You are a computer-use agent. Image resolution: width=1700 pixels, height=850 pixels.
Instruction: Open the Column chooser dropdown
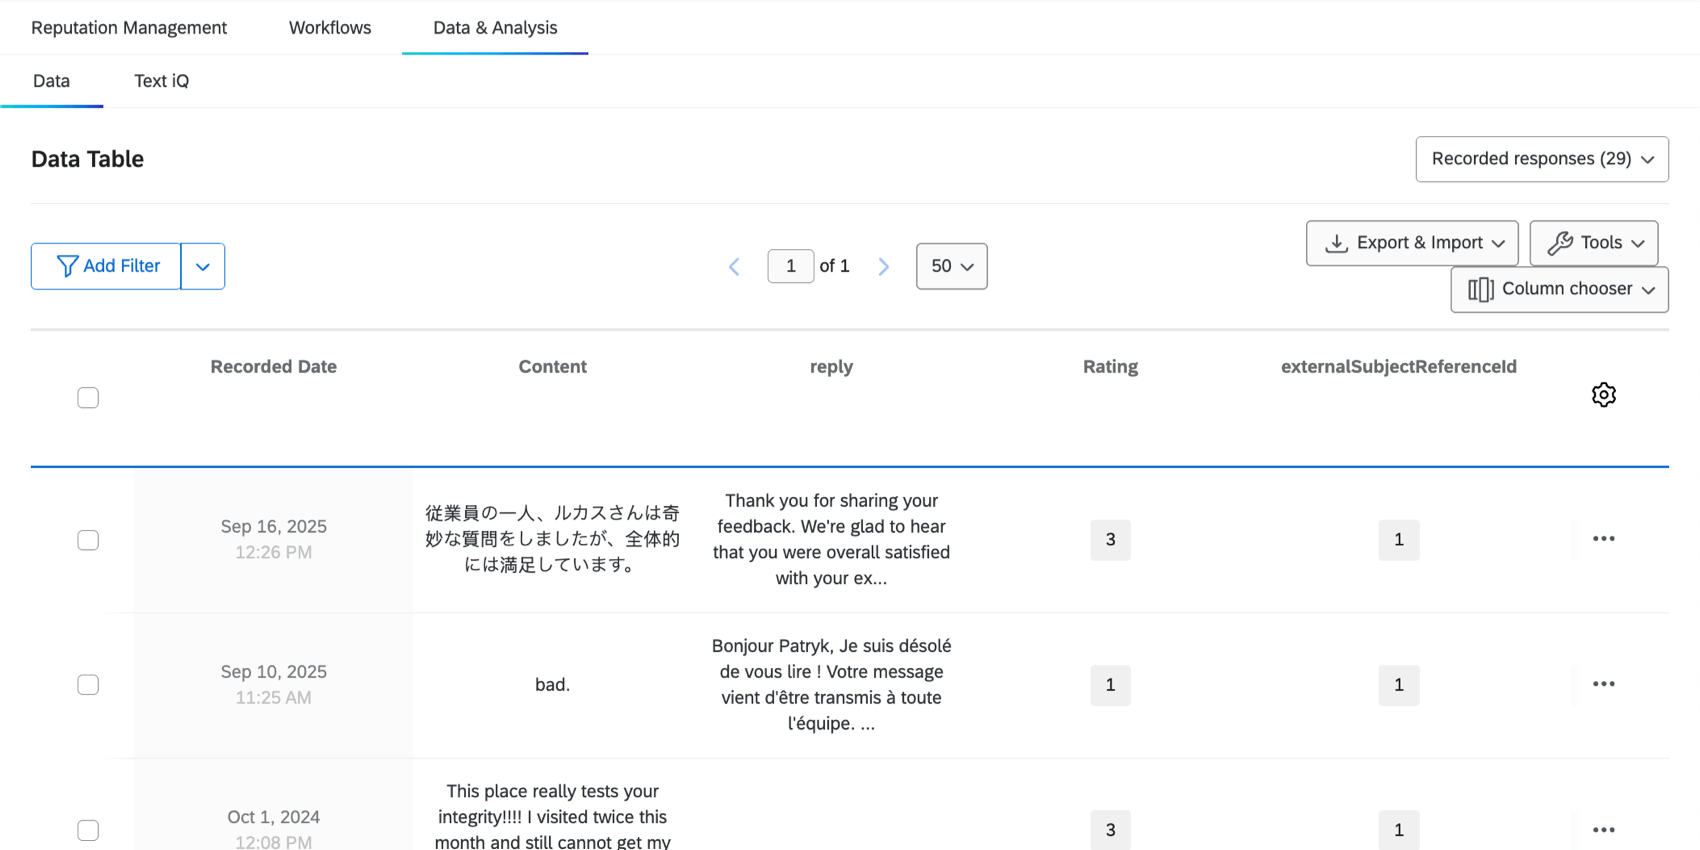click(1559, 289)
